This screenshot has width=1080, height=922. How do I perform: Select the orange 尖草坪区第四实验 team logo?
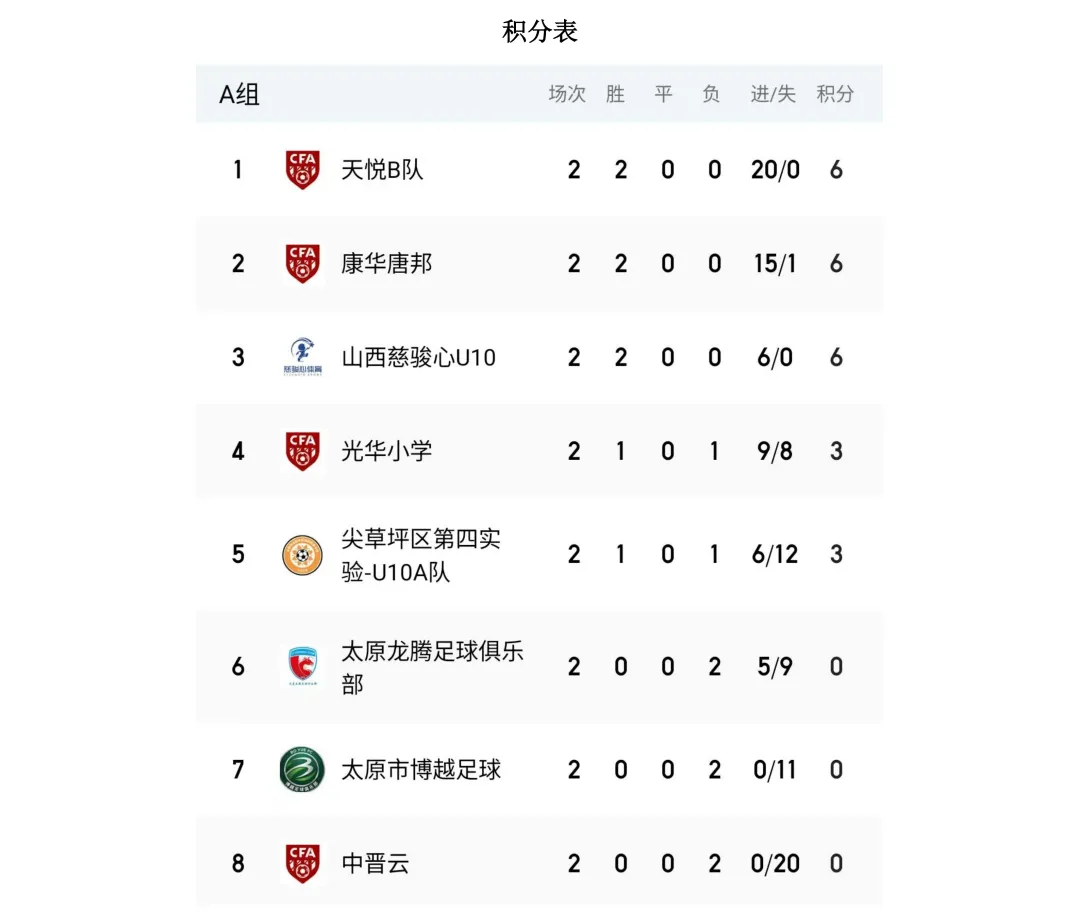click(302, 555)
